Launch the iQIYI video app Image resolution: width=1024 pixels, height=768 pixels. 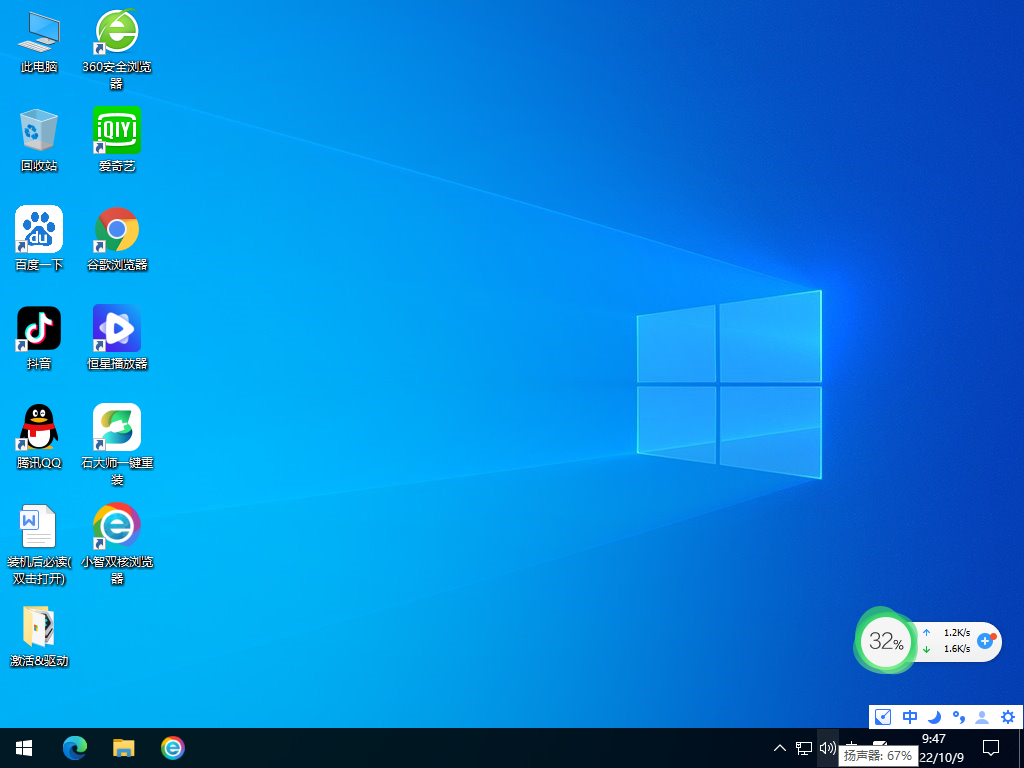[116, 130]
